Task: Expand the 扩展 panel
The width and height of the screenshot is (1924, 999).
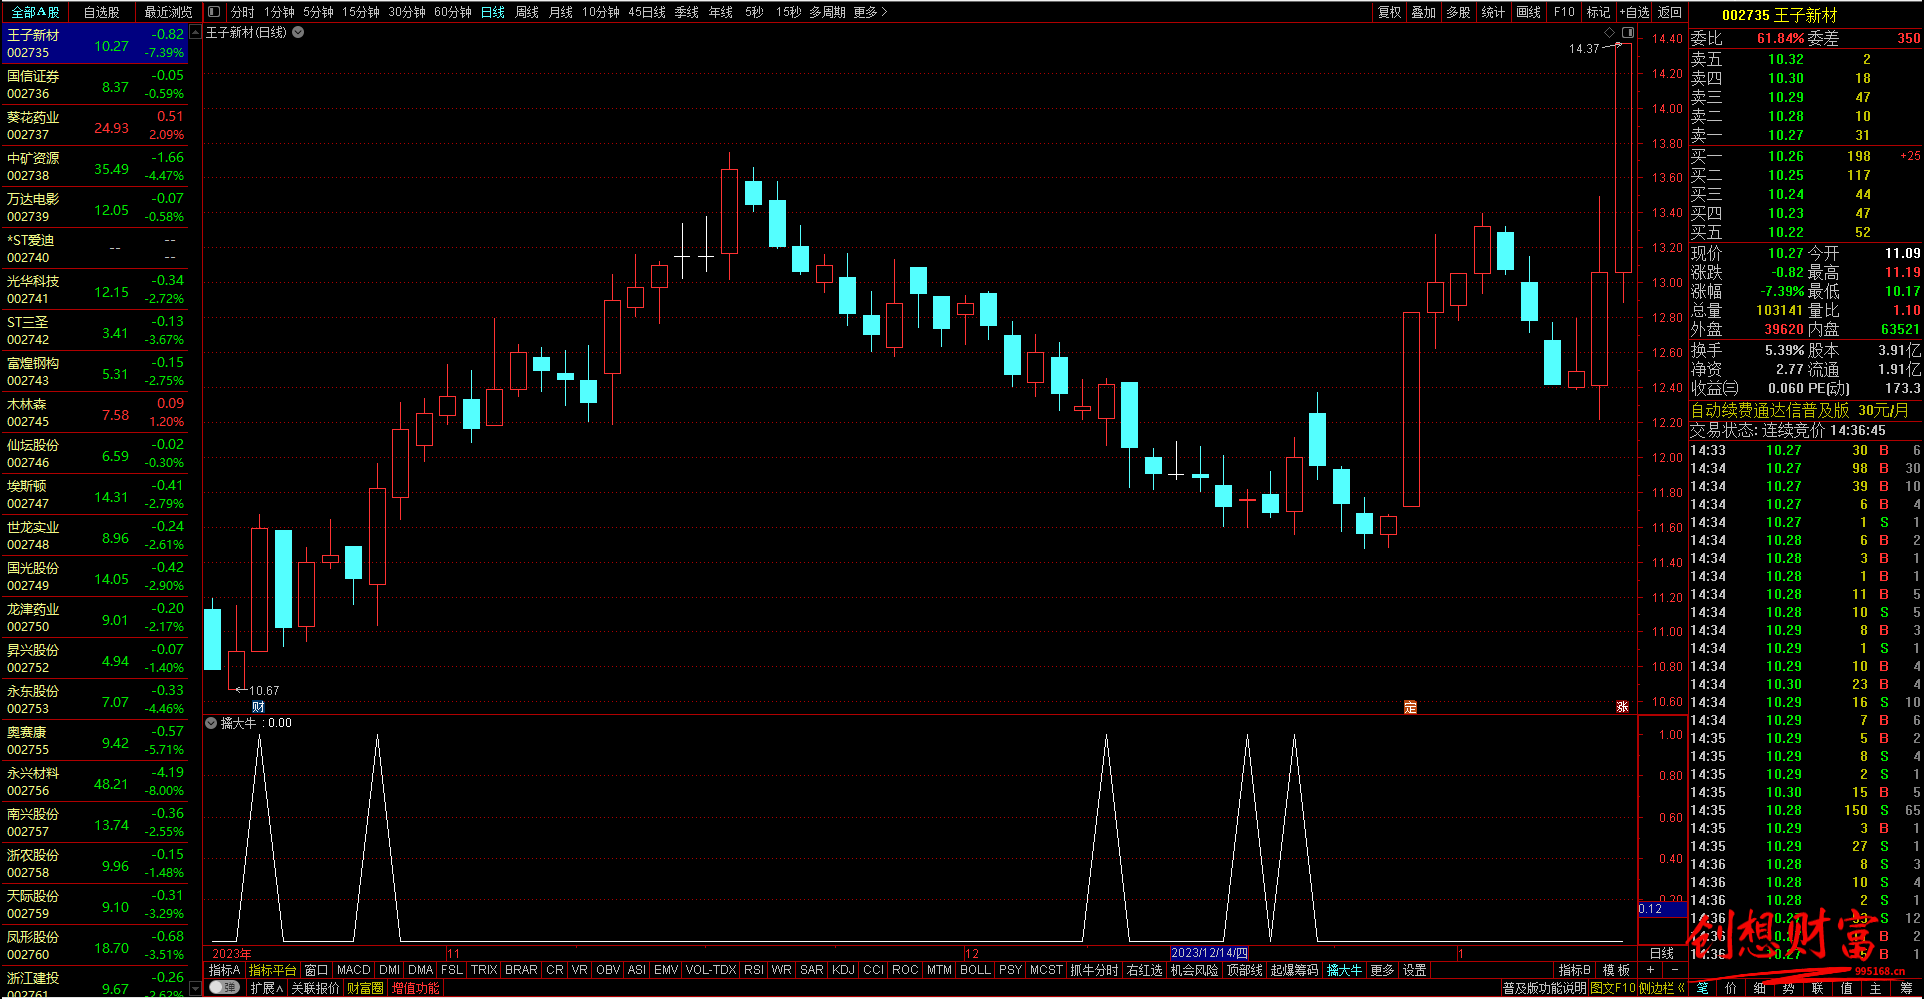Action: point(267,988)
